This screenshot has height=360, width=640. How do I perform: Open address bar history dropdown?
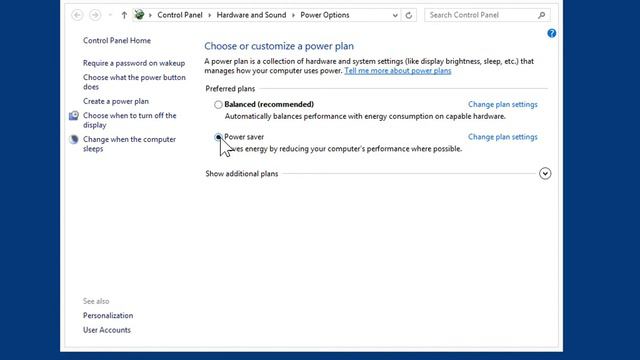click(x=395, y=16)
